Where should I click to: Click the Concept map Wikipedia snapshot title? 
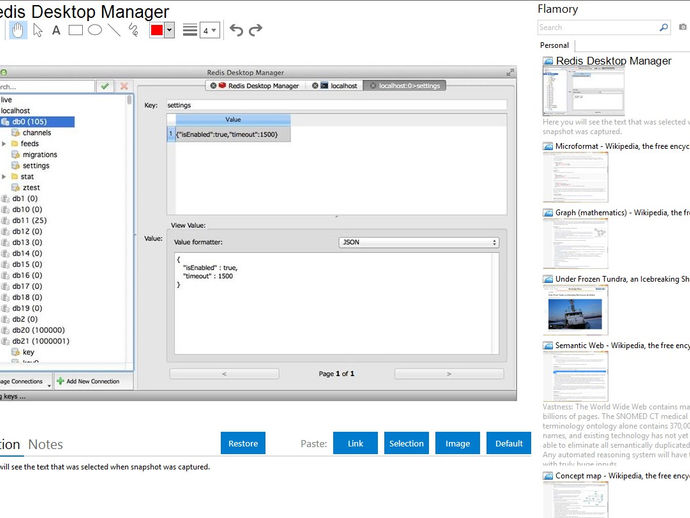tap(622, 476)
